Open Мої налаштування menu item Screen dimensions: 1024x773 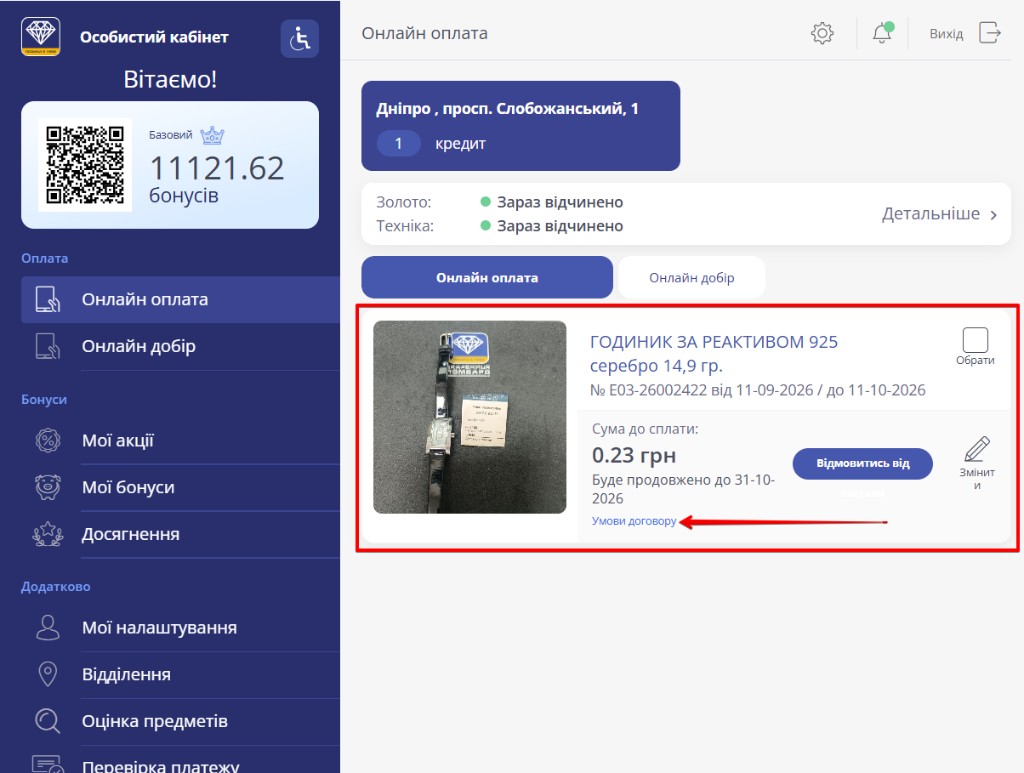180,627
